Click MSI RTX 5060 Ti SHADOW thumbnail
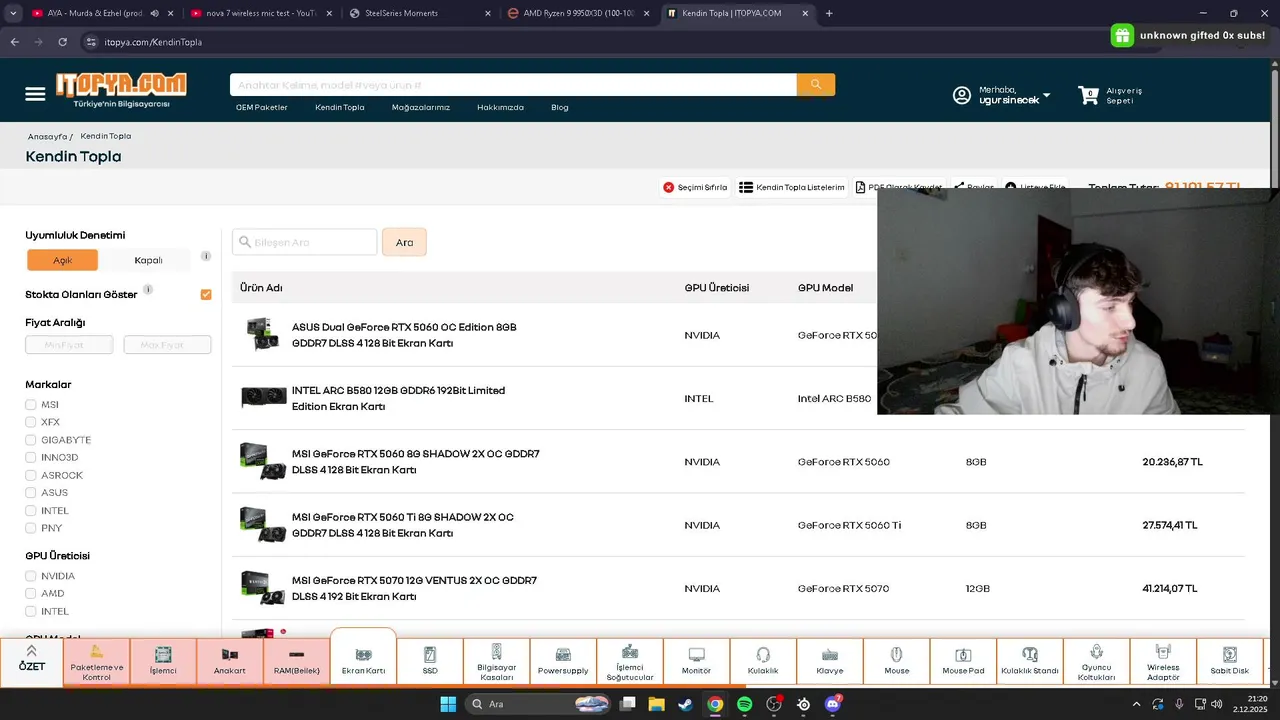This screenshot has width=1280, height=720. point(263,525)
